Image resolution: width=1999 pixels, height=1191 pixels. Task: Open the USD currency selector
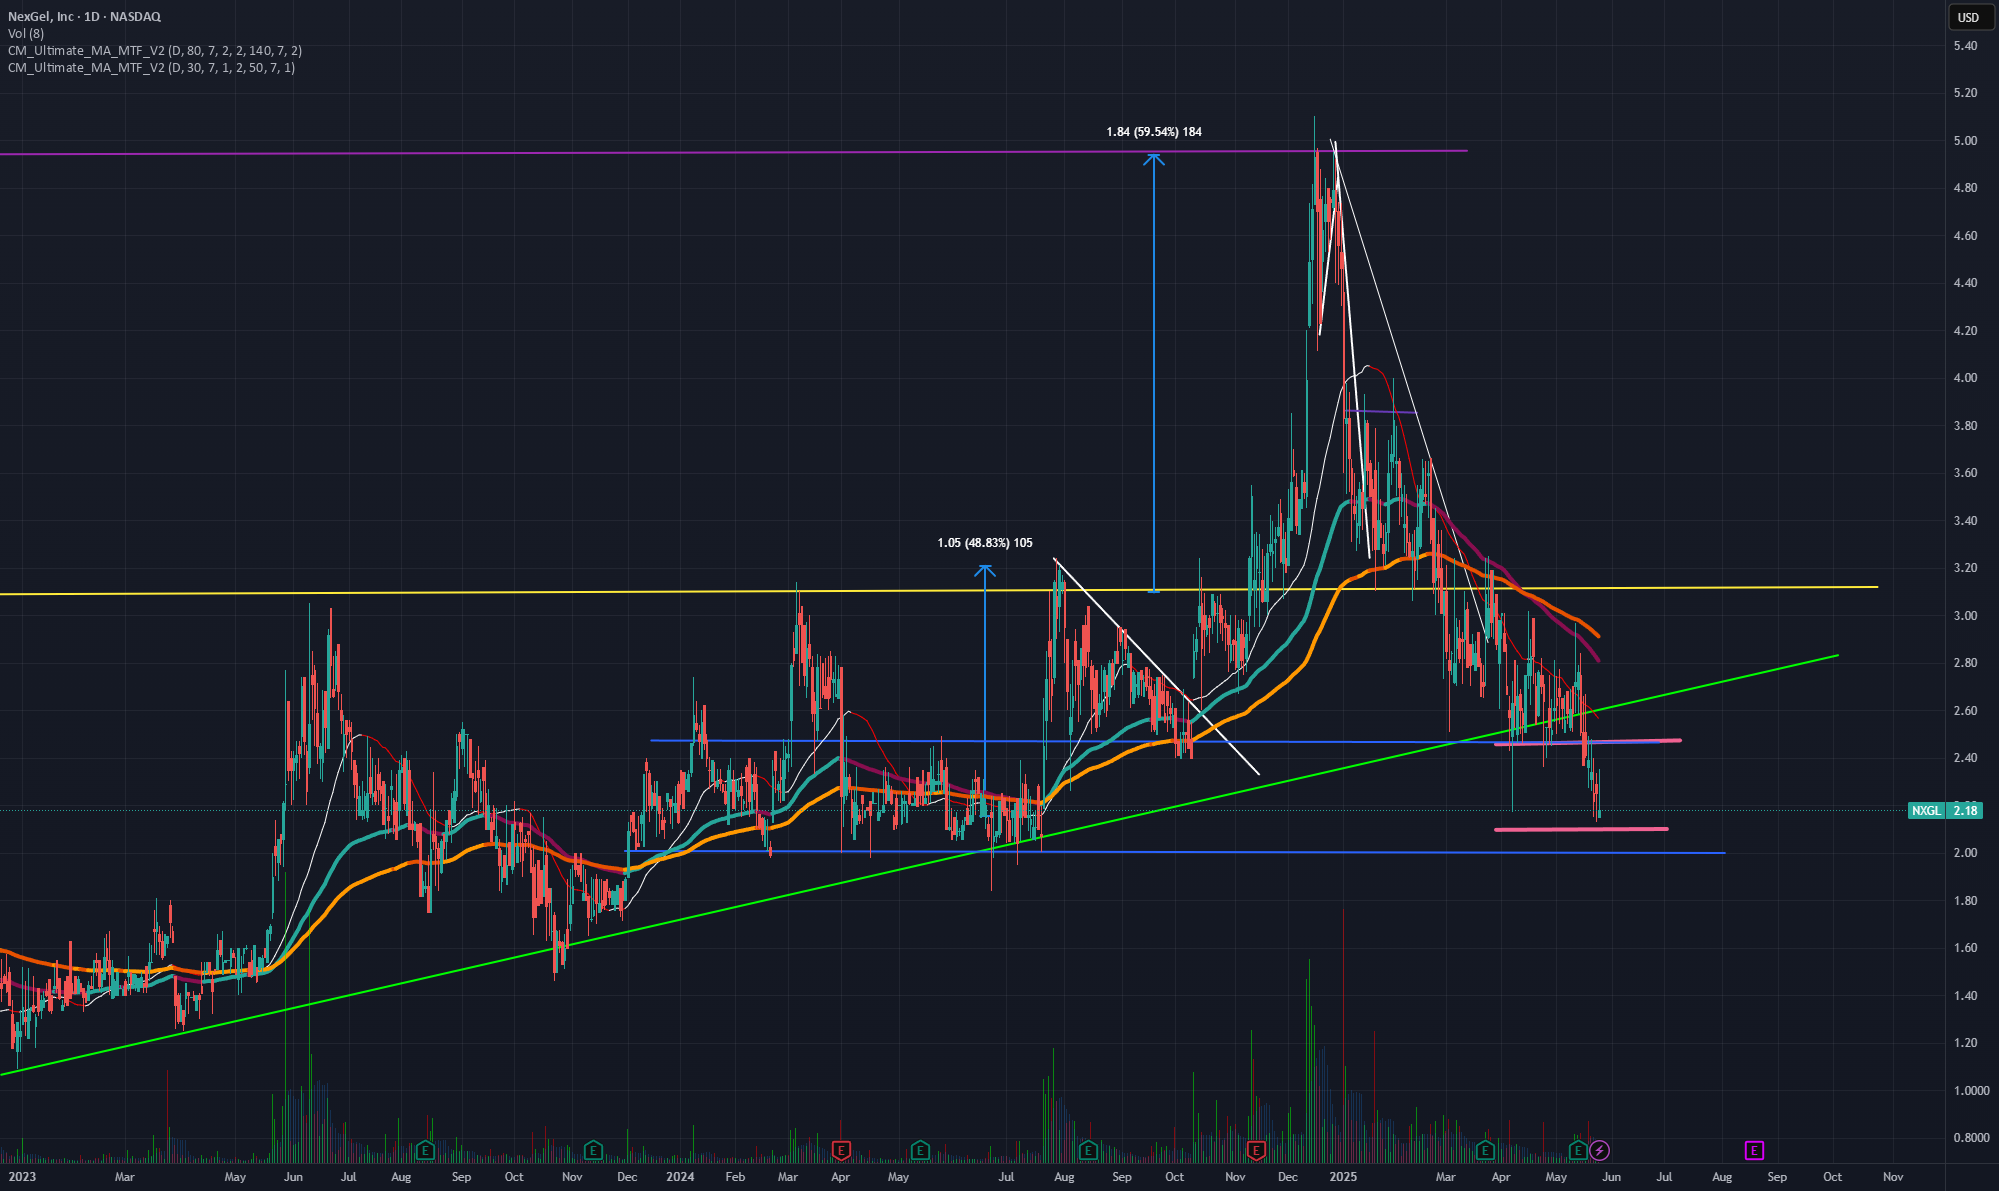1968,17
